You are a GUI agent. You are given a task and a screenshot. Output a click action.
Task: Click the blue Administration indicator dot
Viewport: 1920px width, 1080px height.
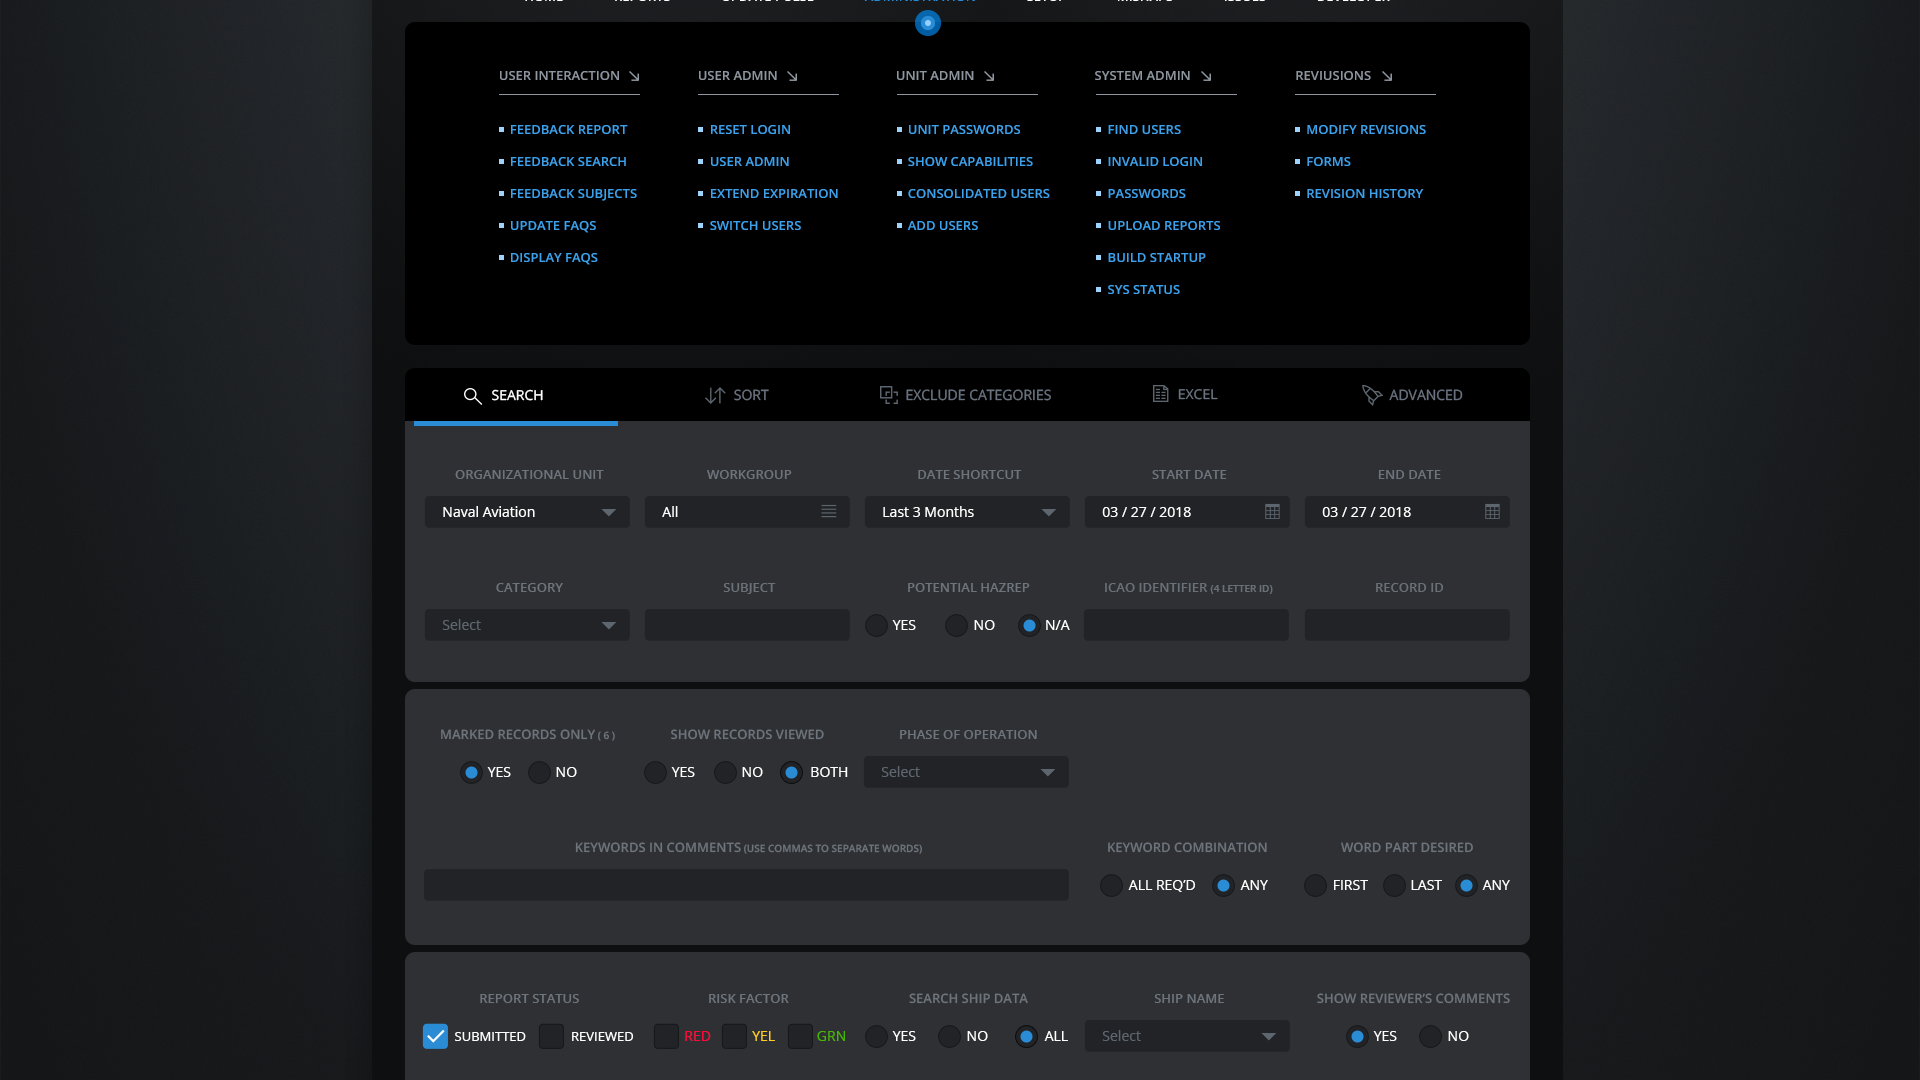point(928,23)
